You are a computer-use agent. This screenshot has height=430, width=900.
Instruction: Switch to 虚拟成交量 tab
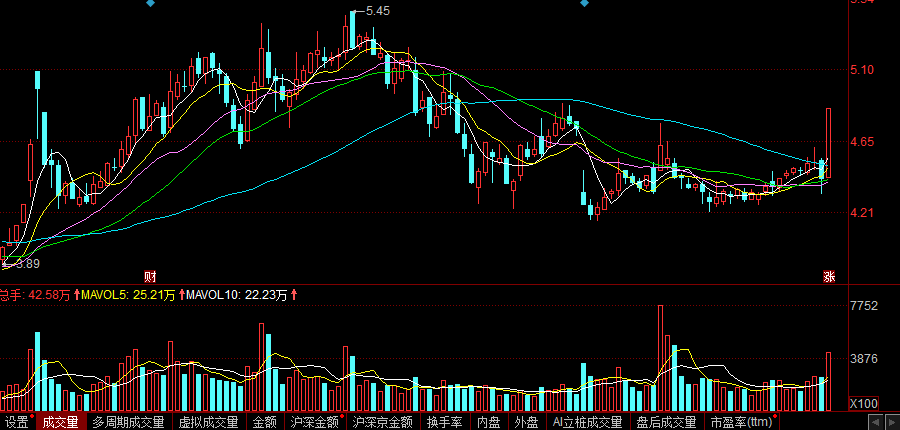[x=208, y=422]
